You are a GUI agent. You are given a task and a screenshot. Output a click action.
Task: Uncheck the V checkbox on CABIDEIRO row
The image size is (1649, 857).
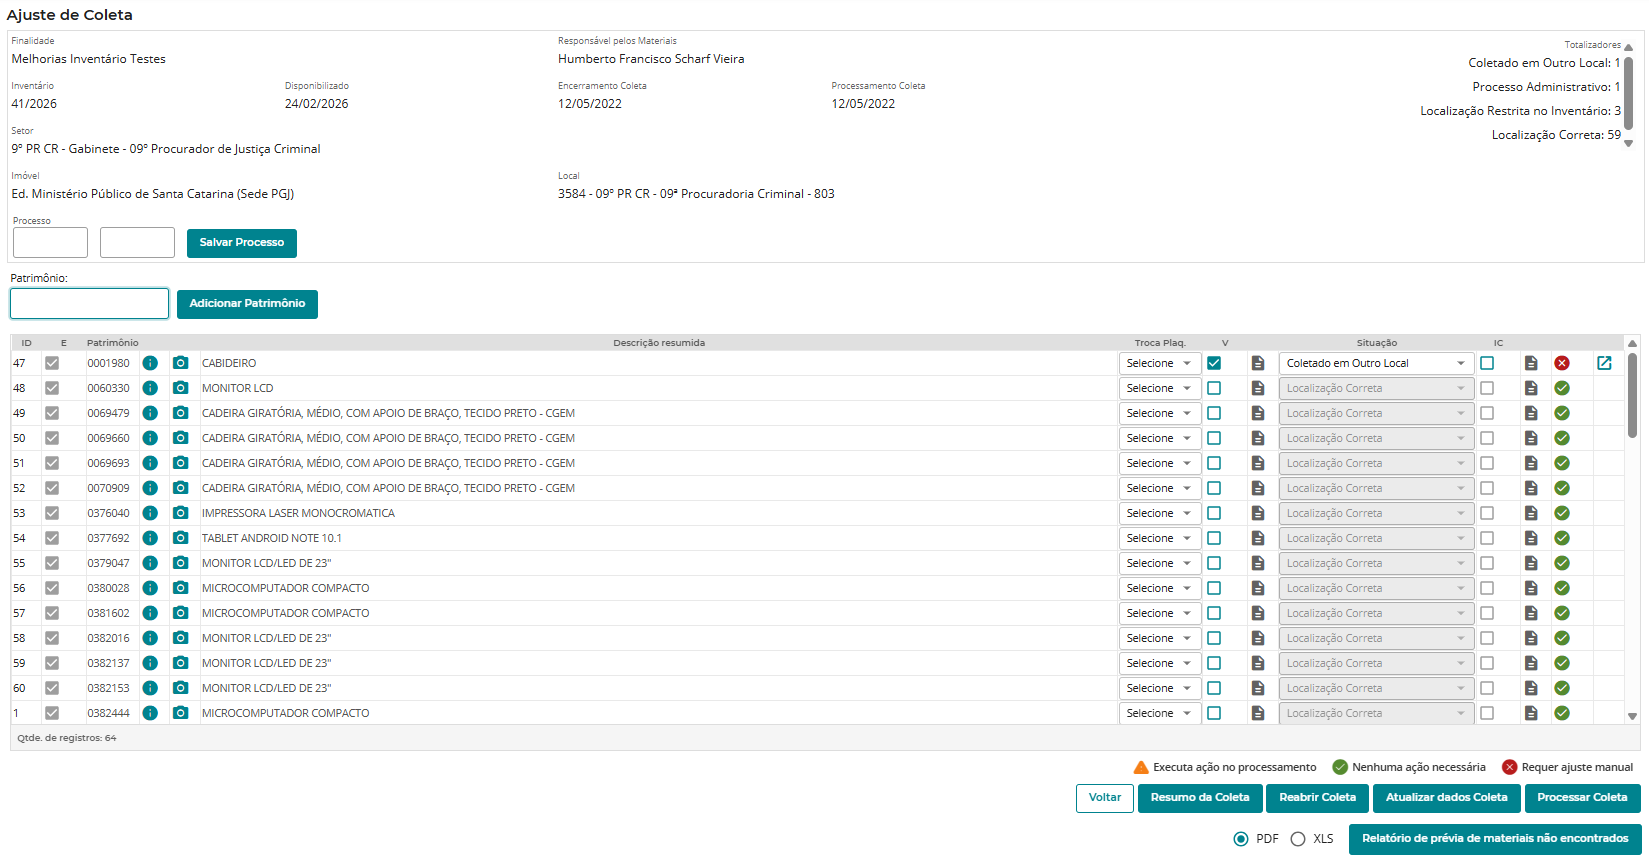tap(1214, 363)
